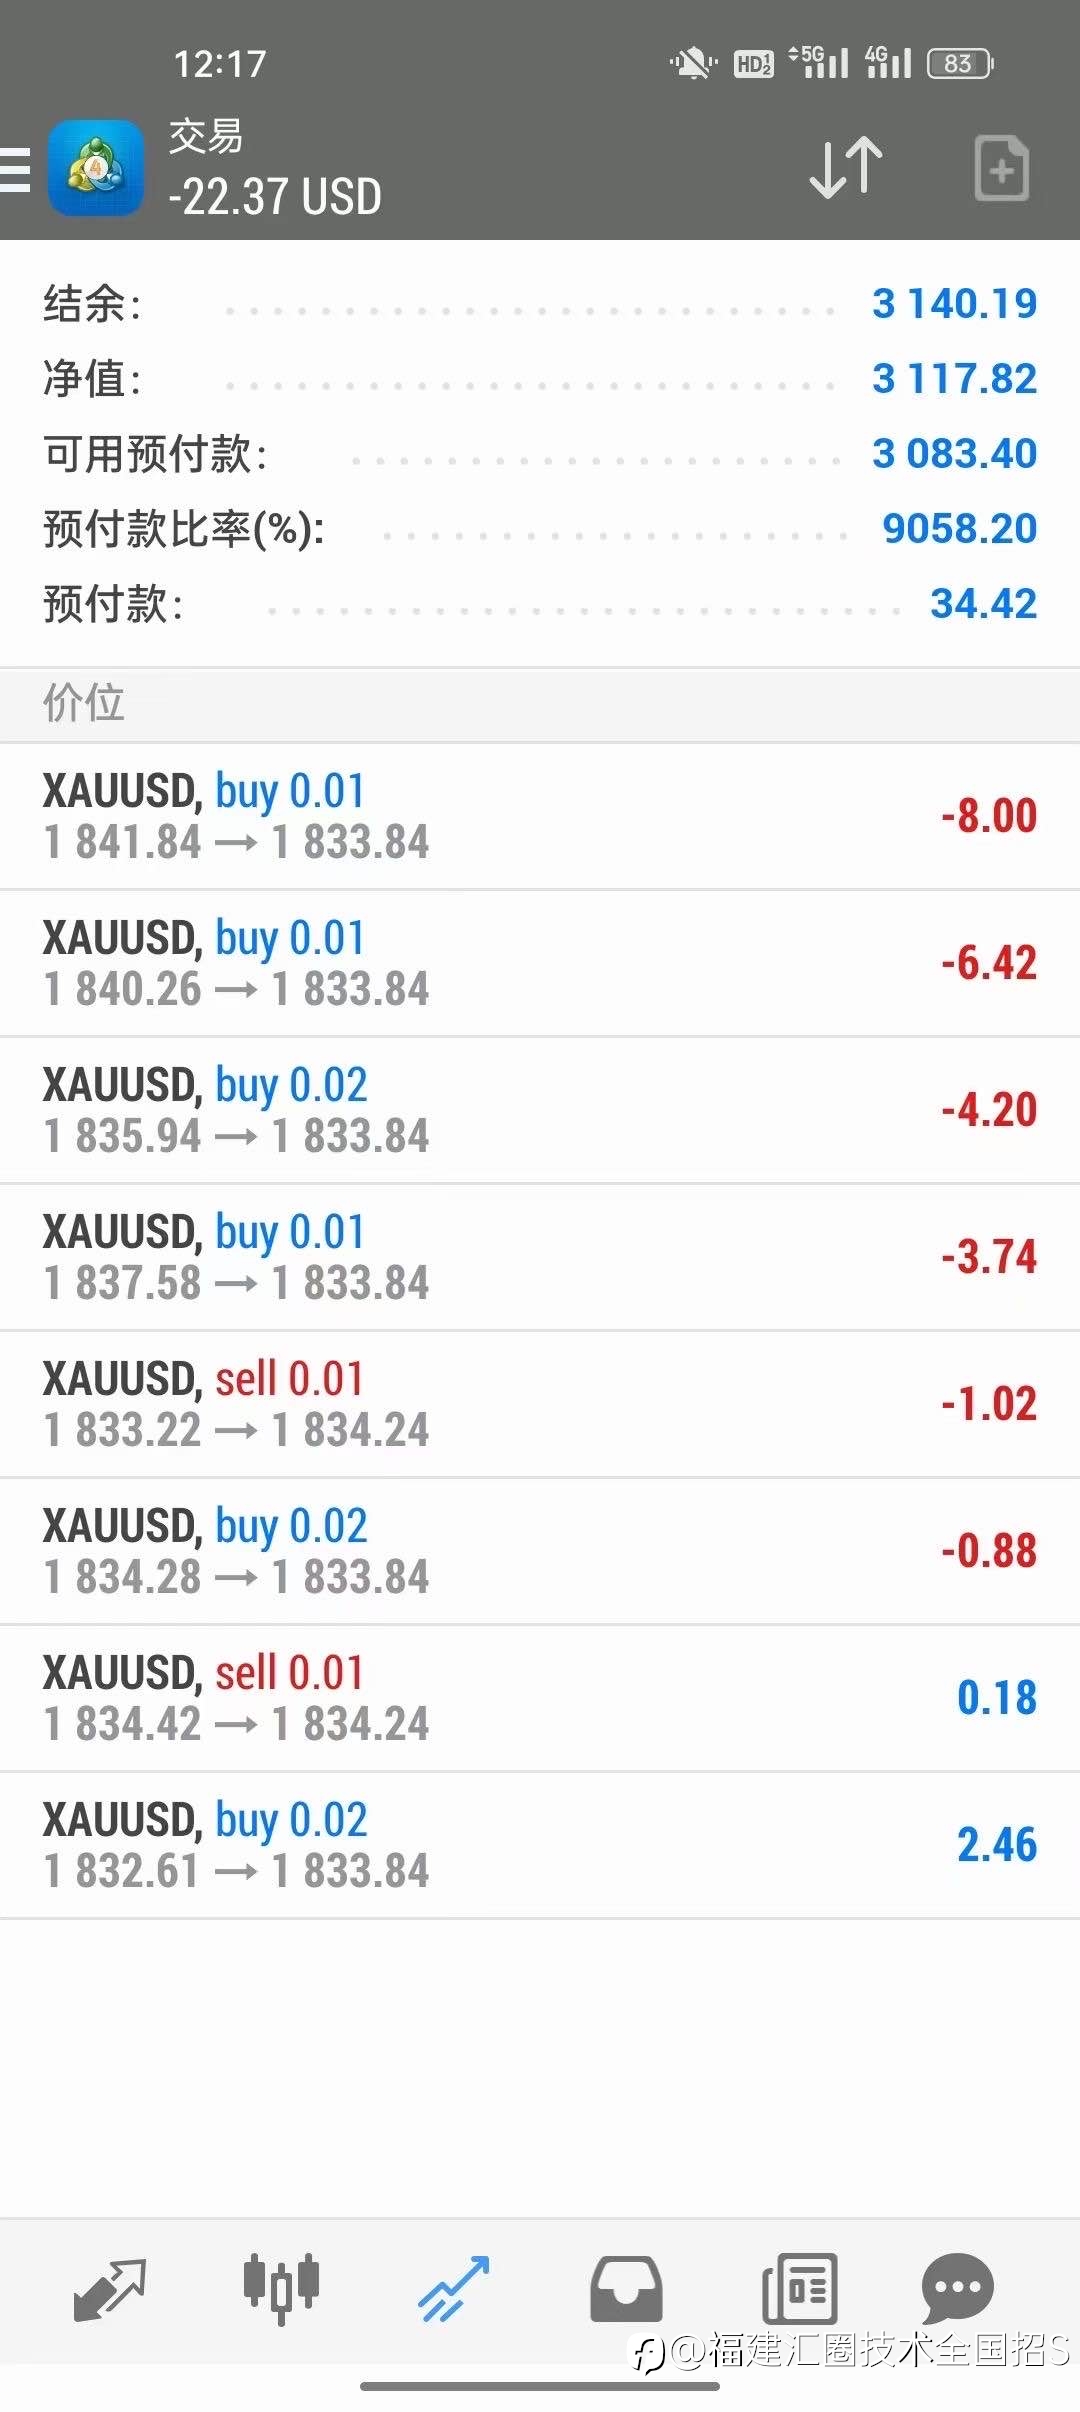Select XAUUSD buy 0.02 position at 1 835.94
Screen dimensions: 1080x2412
tap(540, 1110)
